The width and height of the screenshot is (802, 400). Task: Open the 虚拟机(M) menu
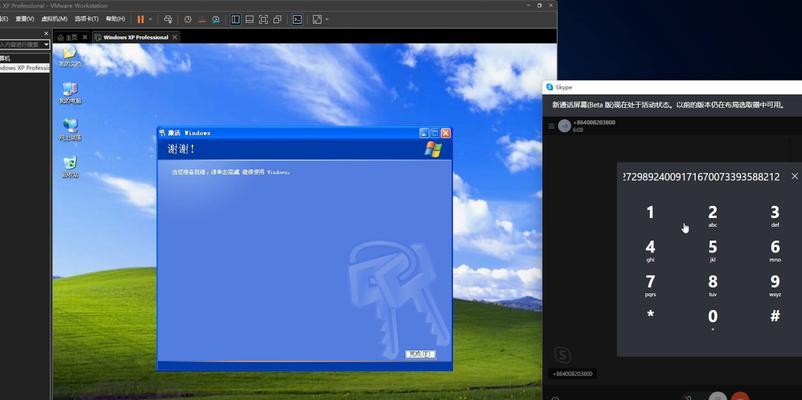[54, 19]
